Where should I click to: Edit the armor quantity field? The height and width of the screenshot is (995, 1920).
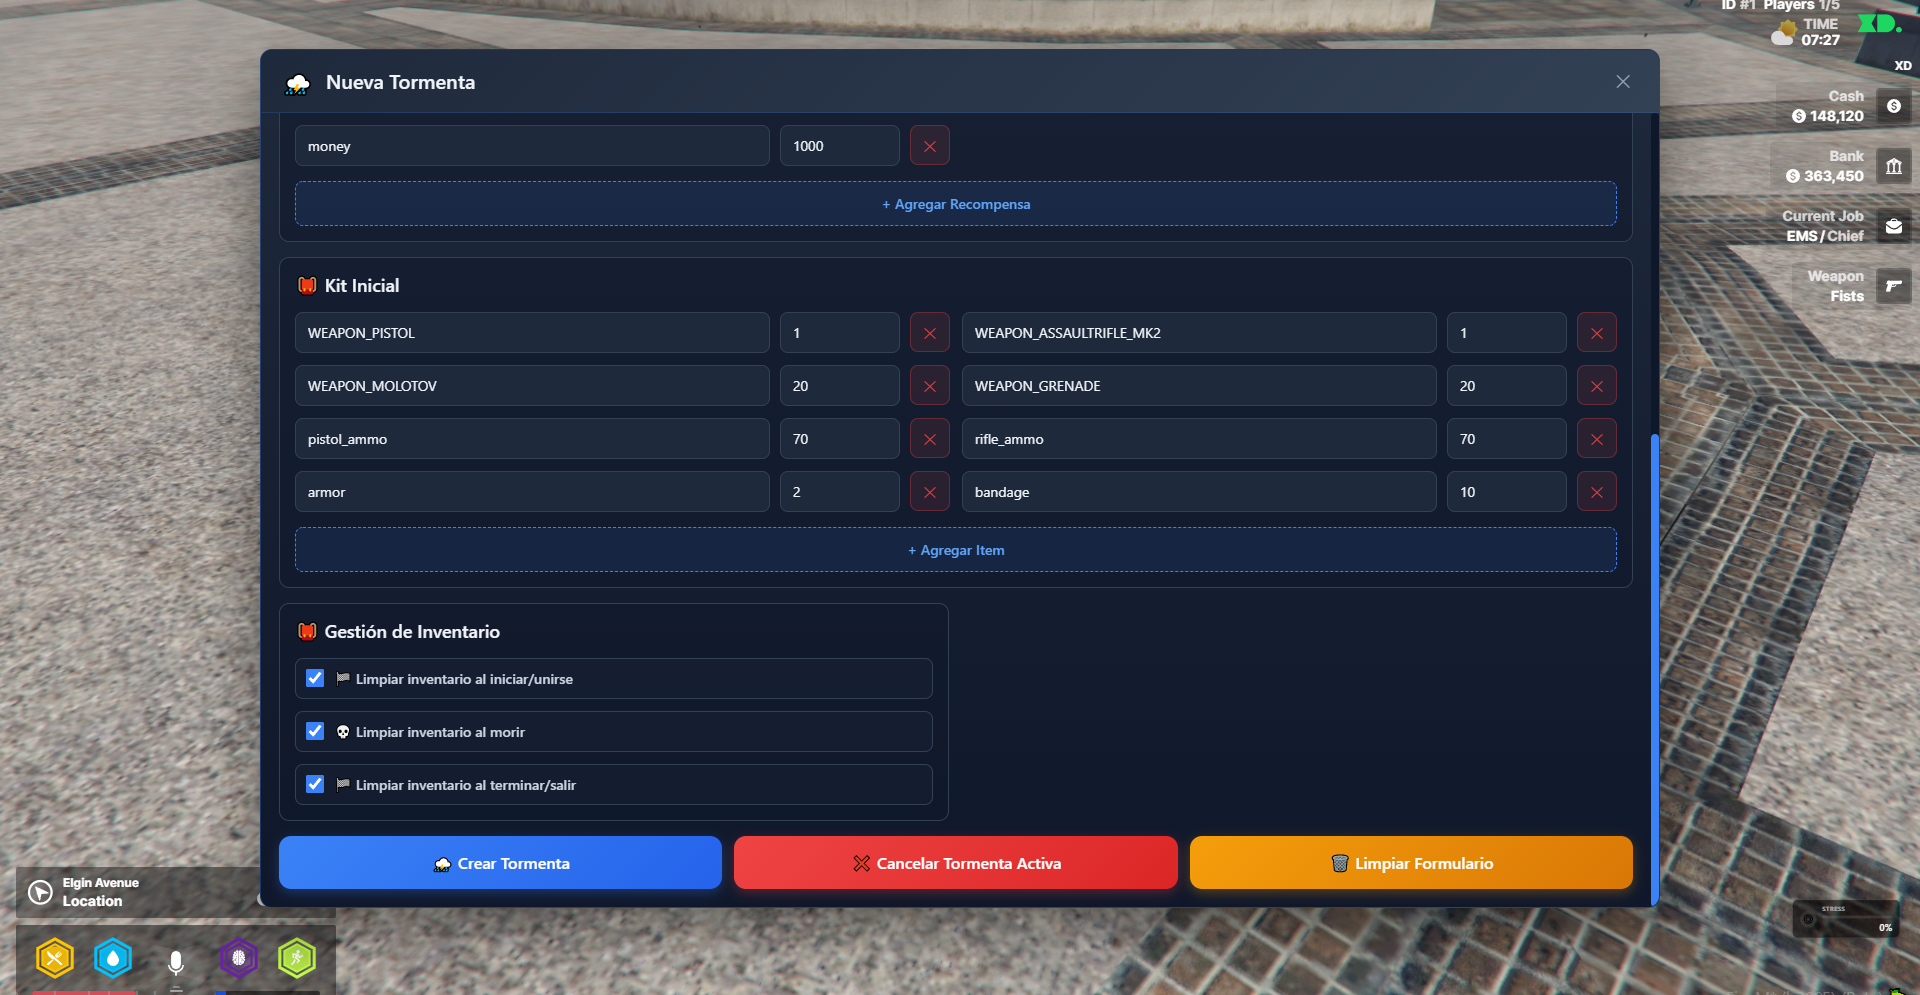point(840,492)
